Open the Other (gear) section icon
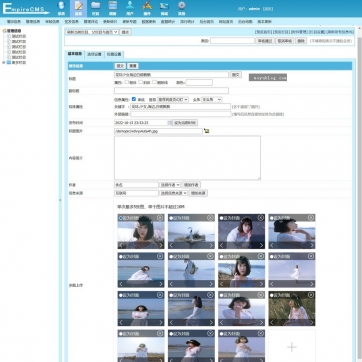Viewport: 362px width, 362px height. click(181, 8)
